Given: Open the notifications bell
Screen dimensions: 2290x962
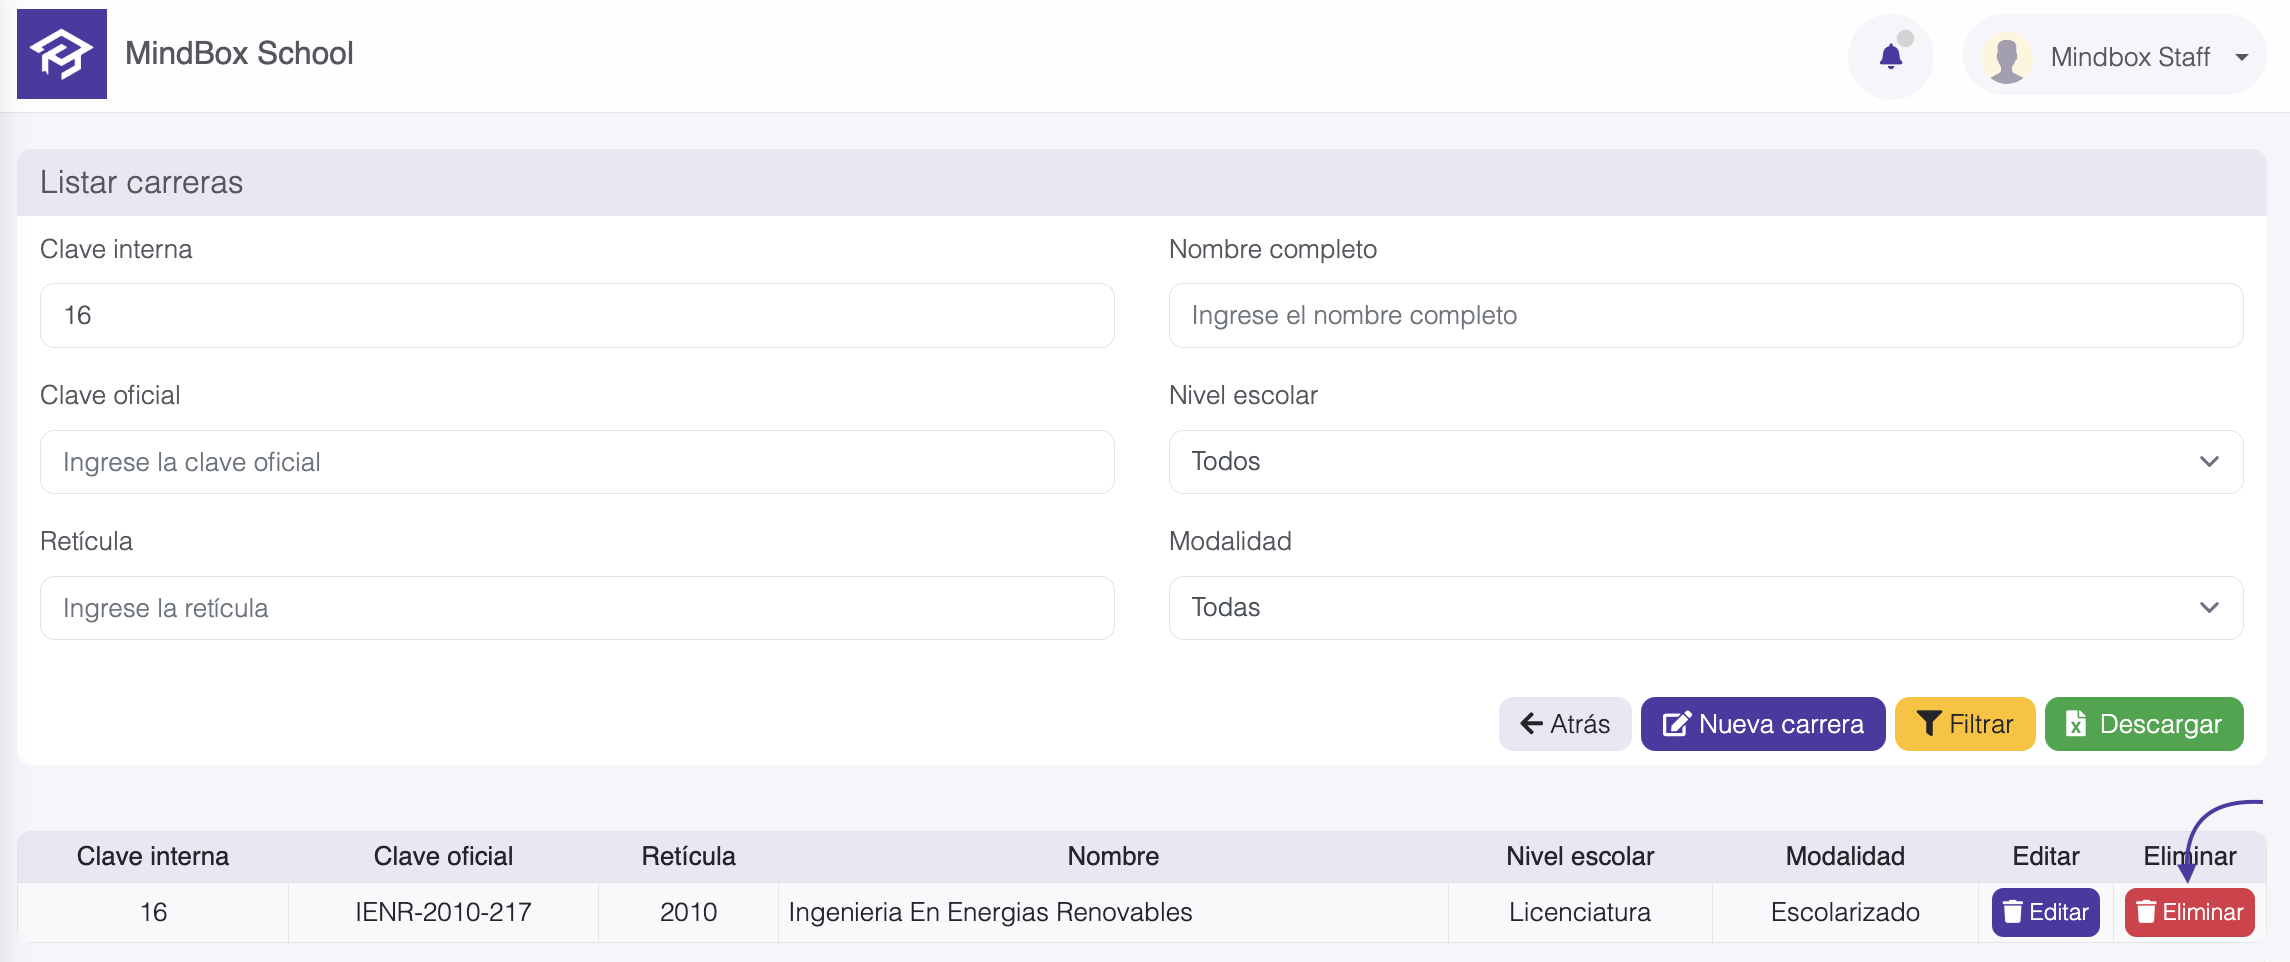Looking at the screenshot, I should [x=1890, y=57].
